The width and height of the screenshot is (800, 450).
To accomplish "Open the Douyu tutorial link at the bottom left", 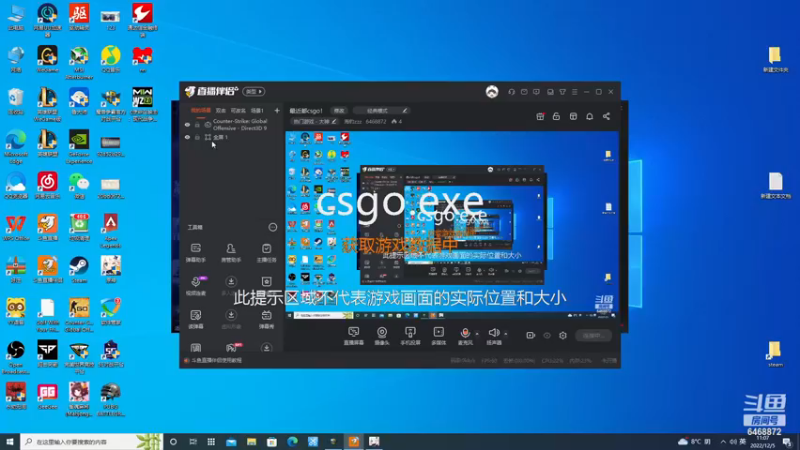I will click(x=213, y=360).
